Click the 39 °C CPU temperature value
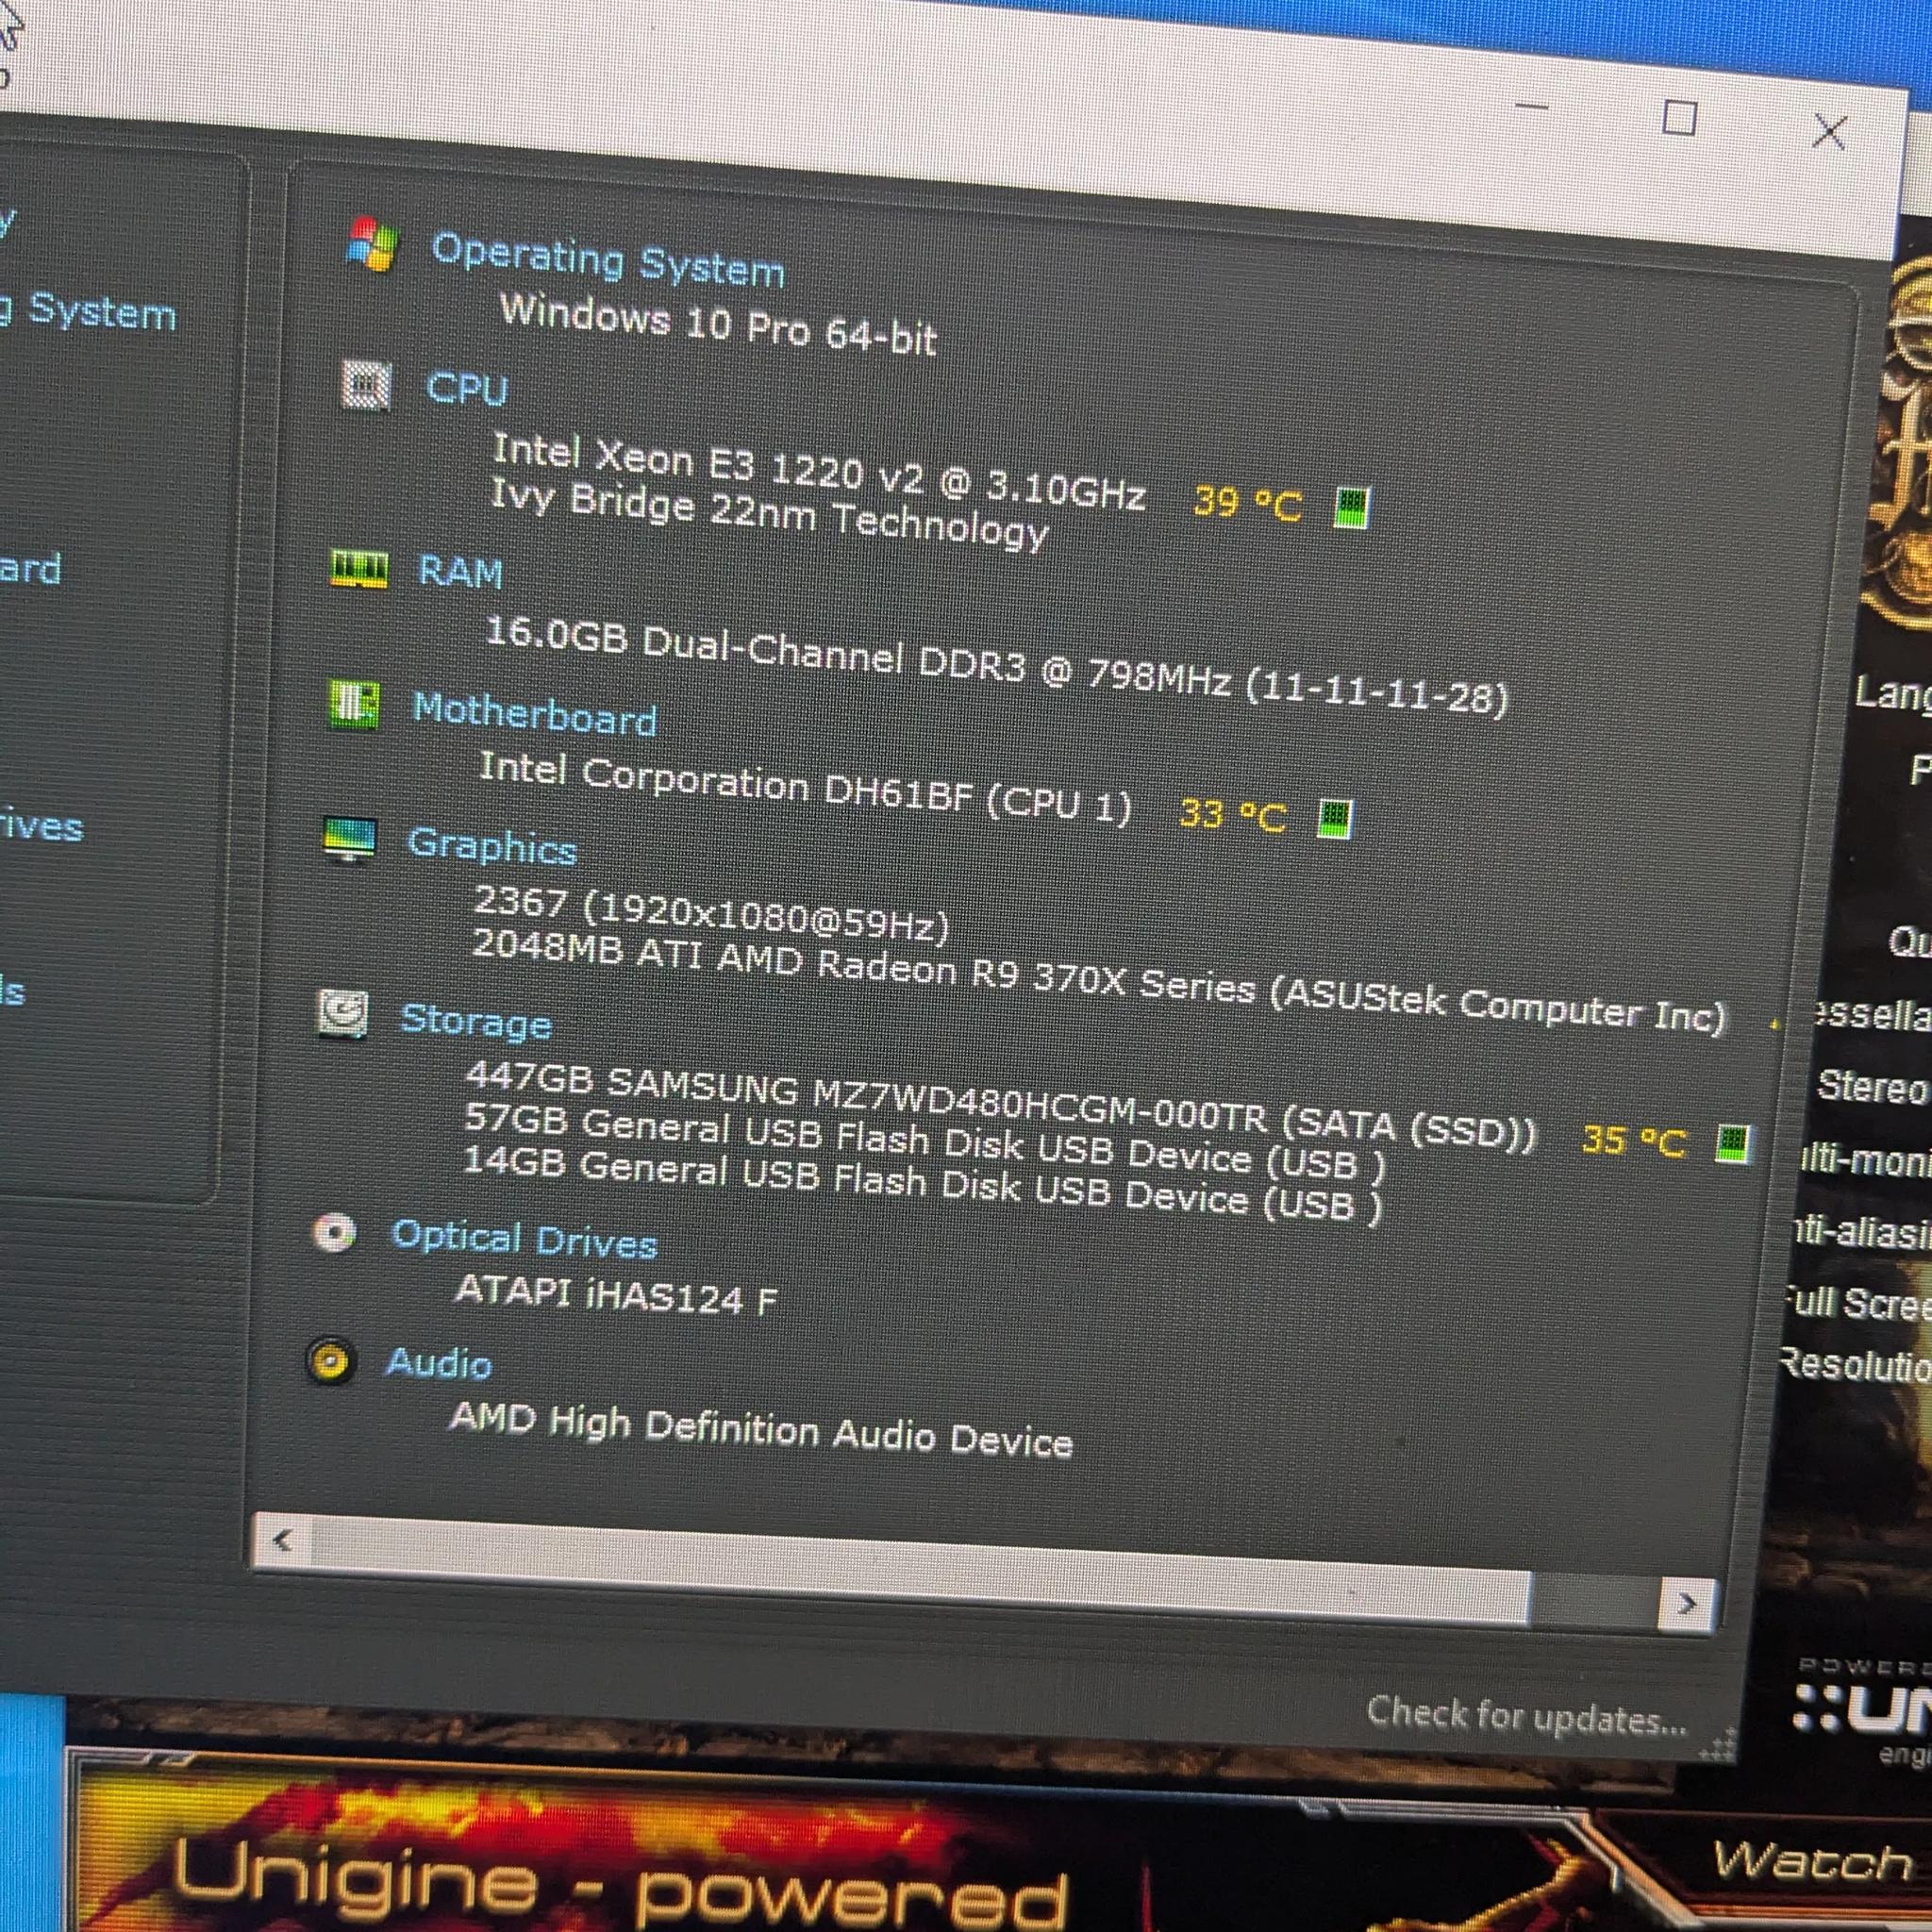Viewport: 1932px width, 1932px height. click(x=1248, y=502)
